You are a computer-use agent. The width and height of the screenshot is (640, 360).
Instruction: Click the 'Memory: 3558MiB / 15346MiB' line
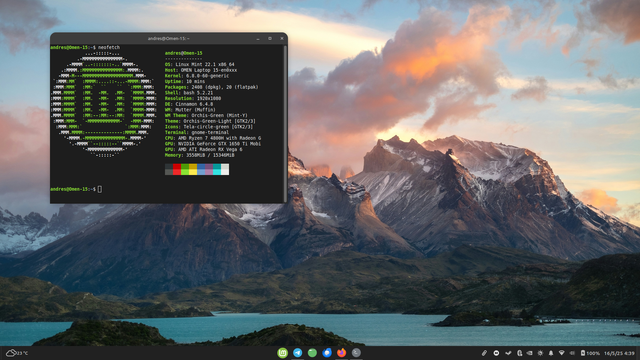[200, 156]
